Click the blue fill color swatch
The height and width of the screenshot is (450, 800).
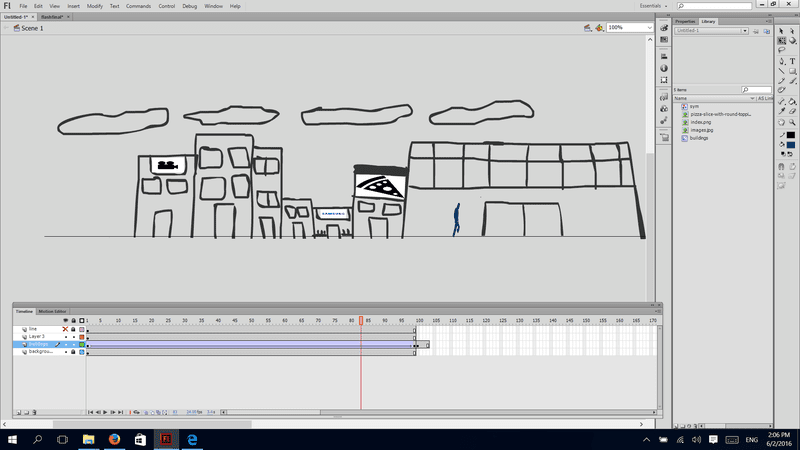pos(791,144)
